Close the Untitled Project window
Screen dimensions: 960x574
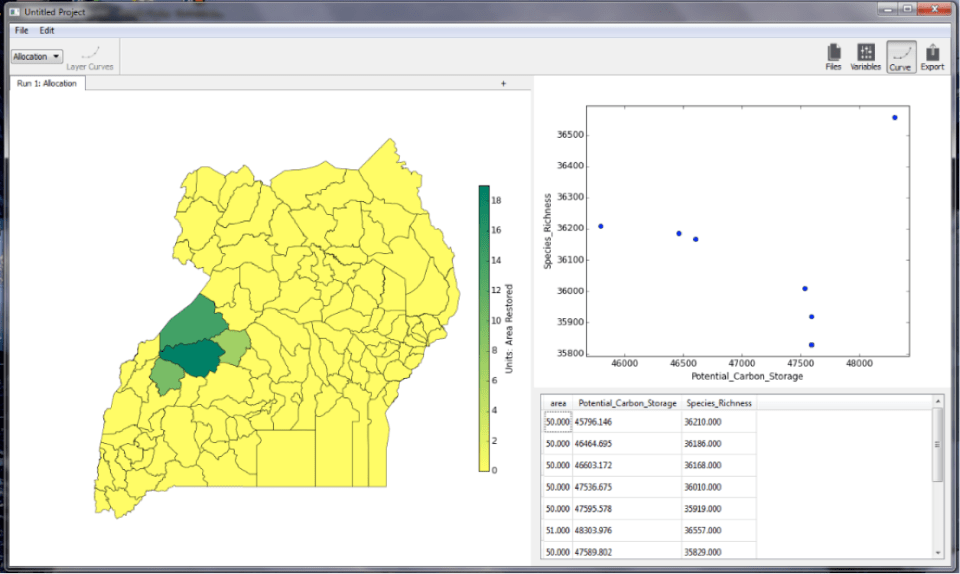click(934, 9)
